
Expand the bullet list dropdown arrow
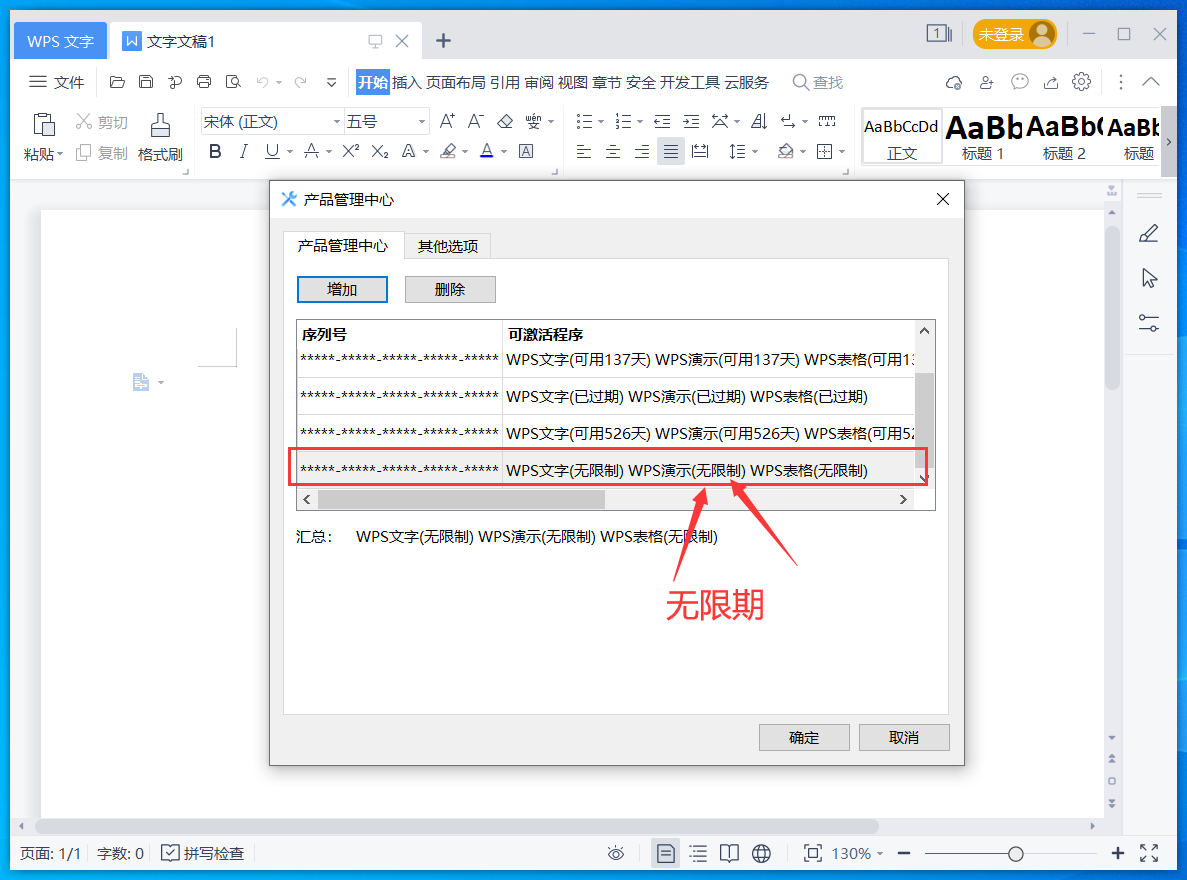[x=601, y=122]
